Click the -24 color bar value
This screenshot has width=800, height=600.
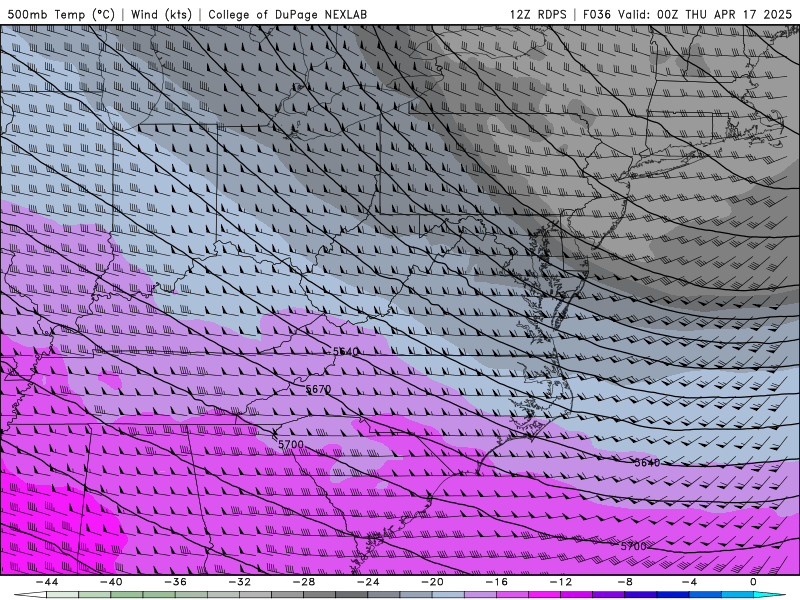(368, 582)
